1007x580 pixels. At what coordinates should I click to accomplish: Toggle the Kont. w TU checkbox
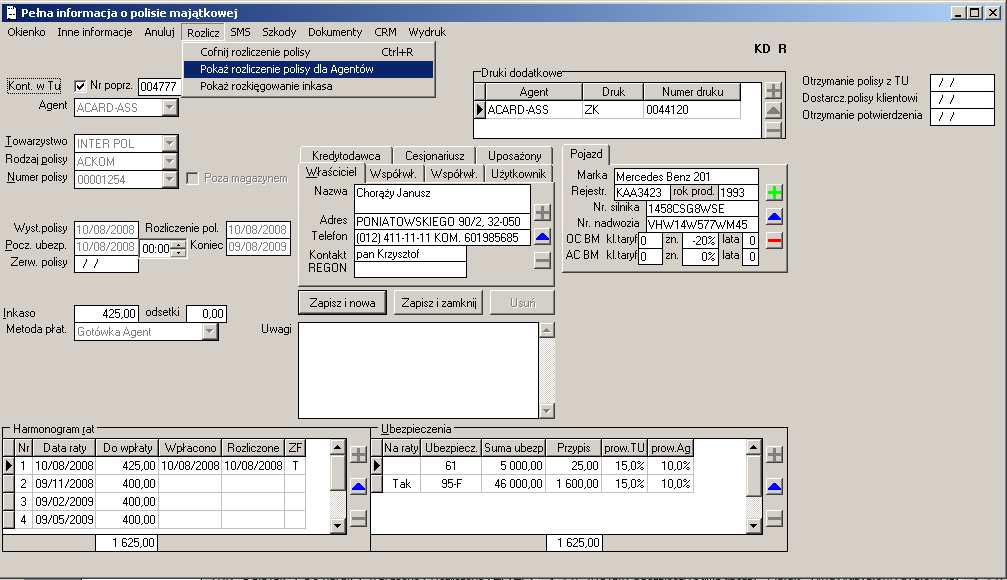click(x=80, y=85)
